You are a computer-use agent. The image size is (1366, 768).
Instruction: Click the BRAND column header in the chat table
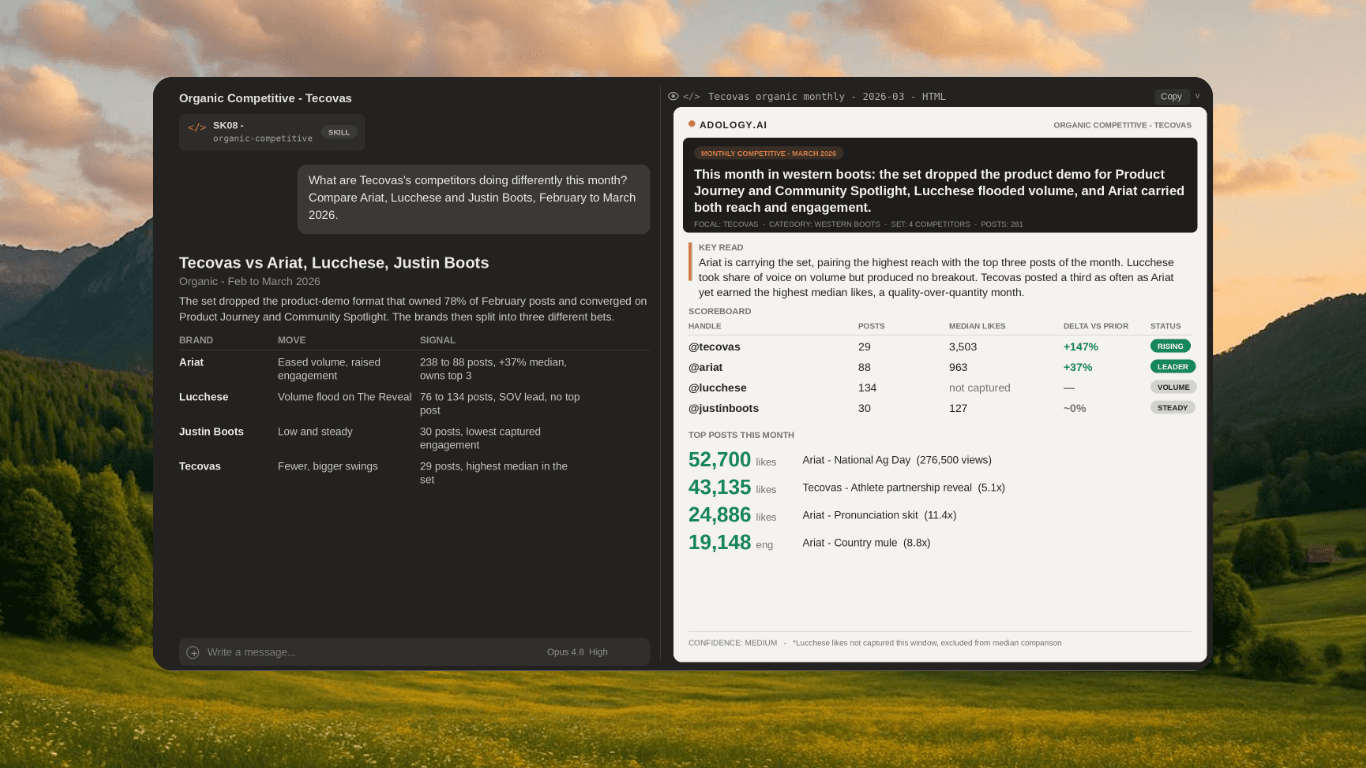click(196, 340)
